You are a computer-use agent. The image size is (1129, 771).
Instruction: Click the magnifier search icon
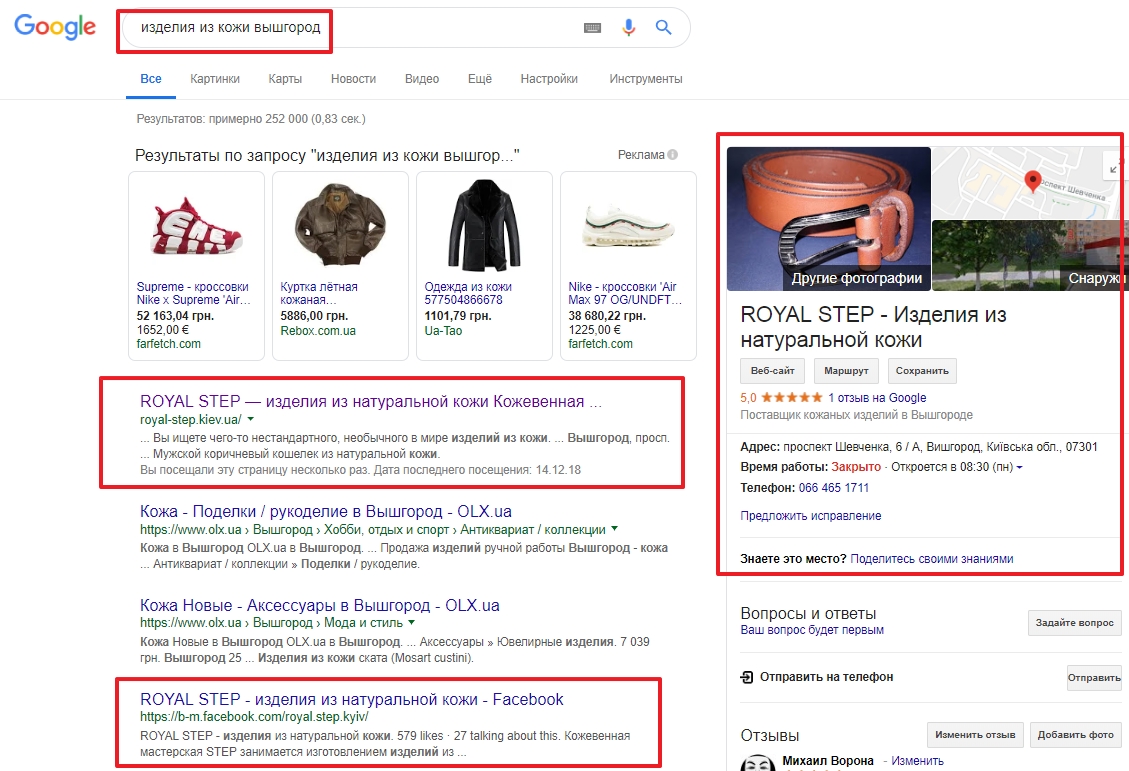[664, 27]
